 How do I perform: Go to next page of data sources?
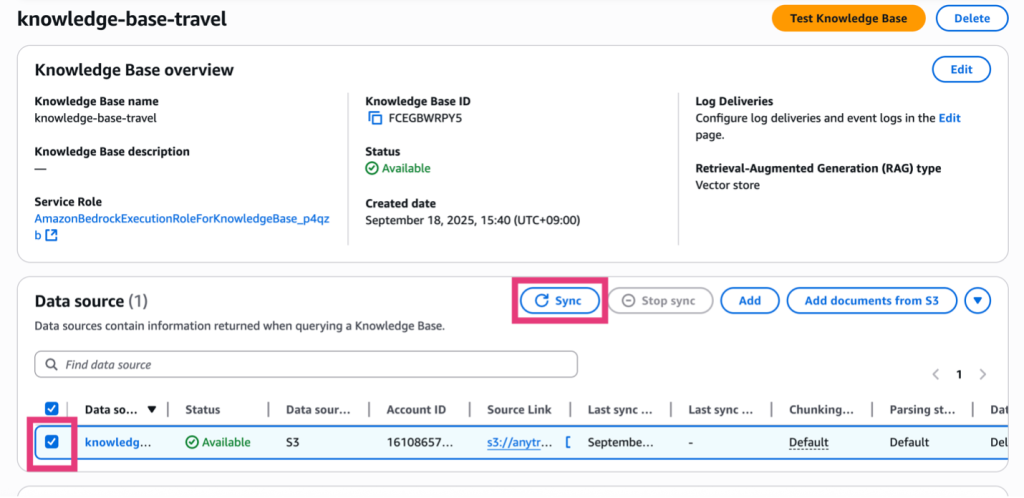click(982, 375)
